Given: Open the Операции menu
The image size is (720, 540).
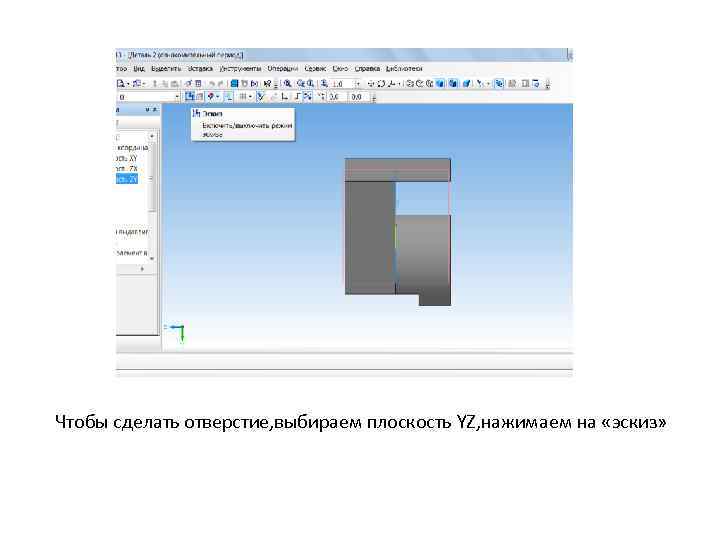Looking at the screenshot, I should pos(283,68).
